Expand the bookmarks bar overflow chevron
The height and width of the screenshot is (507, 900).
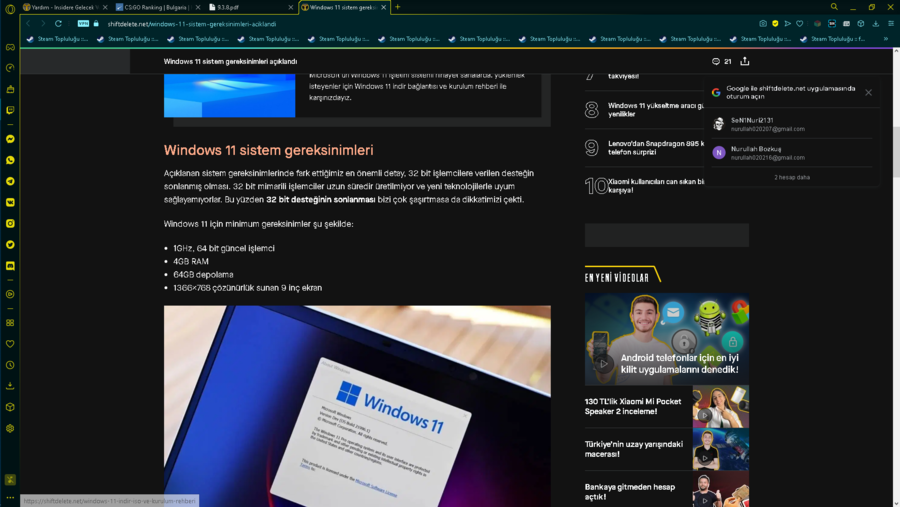tap(886, 39)
